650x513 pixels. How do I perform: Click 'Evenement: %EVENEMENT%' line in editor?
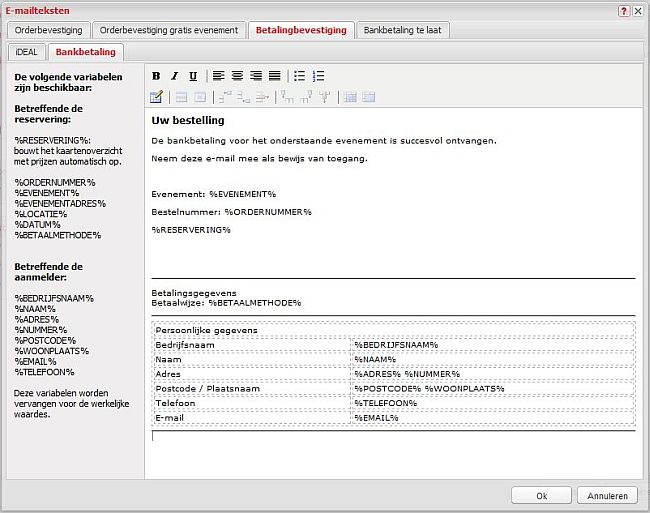tap(213, 194)
